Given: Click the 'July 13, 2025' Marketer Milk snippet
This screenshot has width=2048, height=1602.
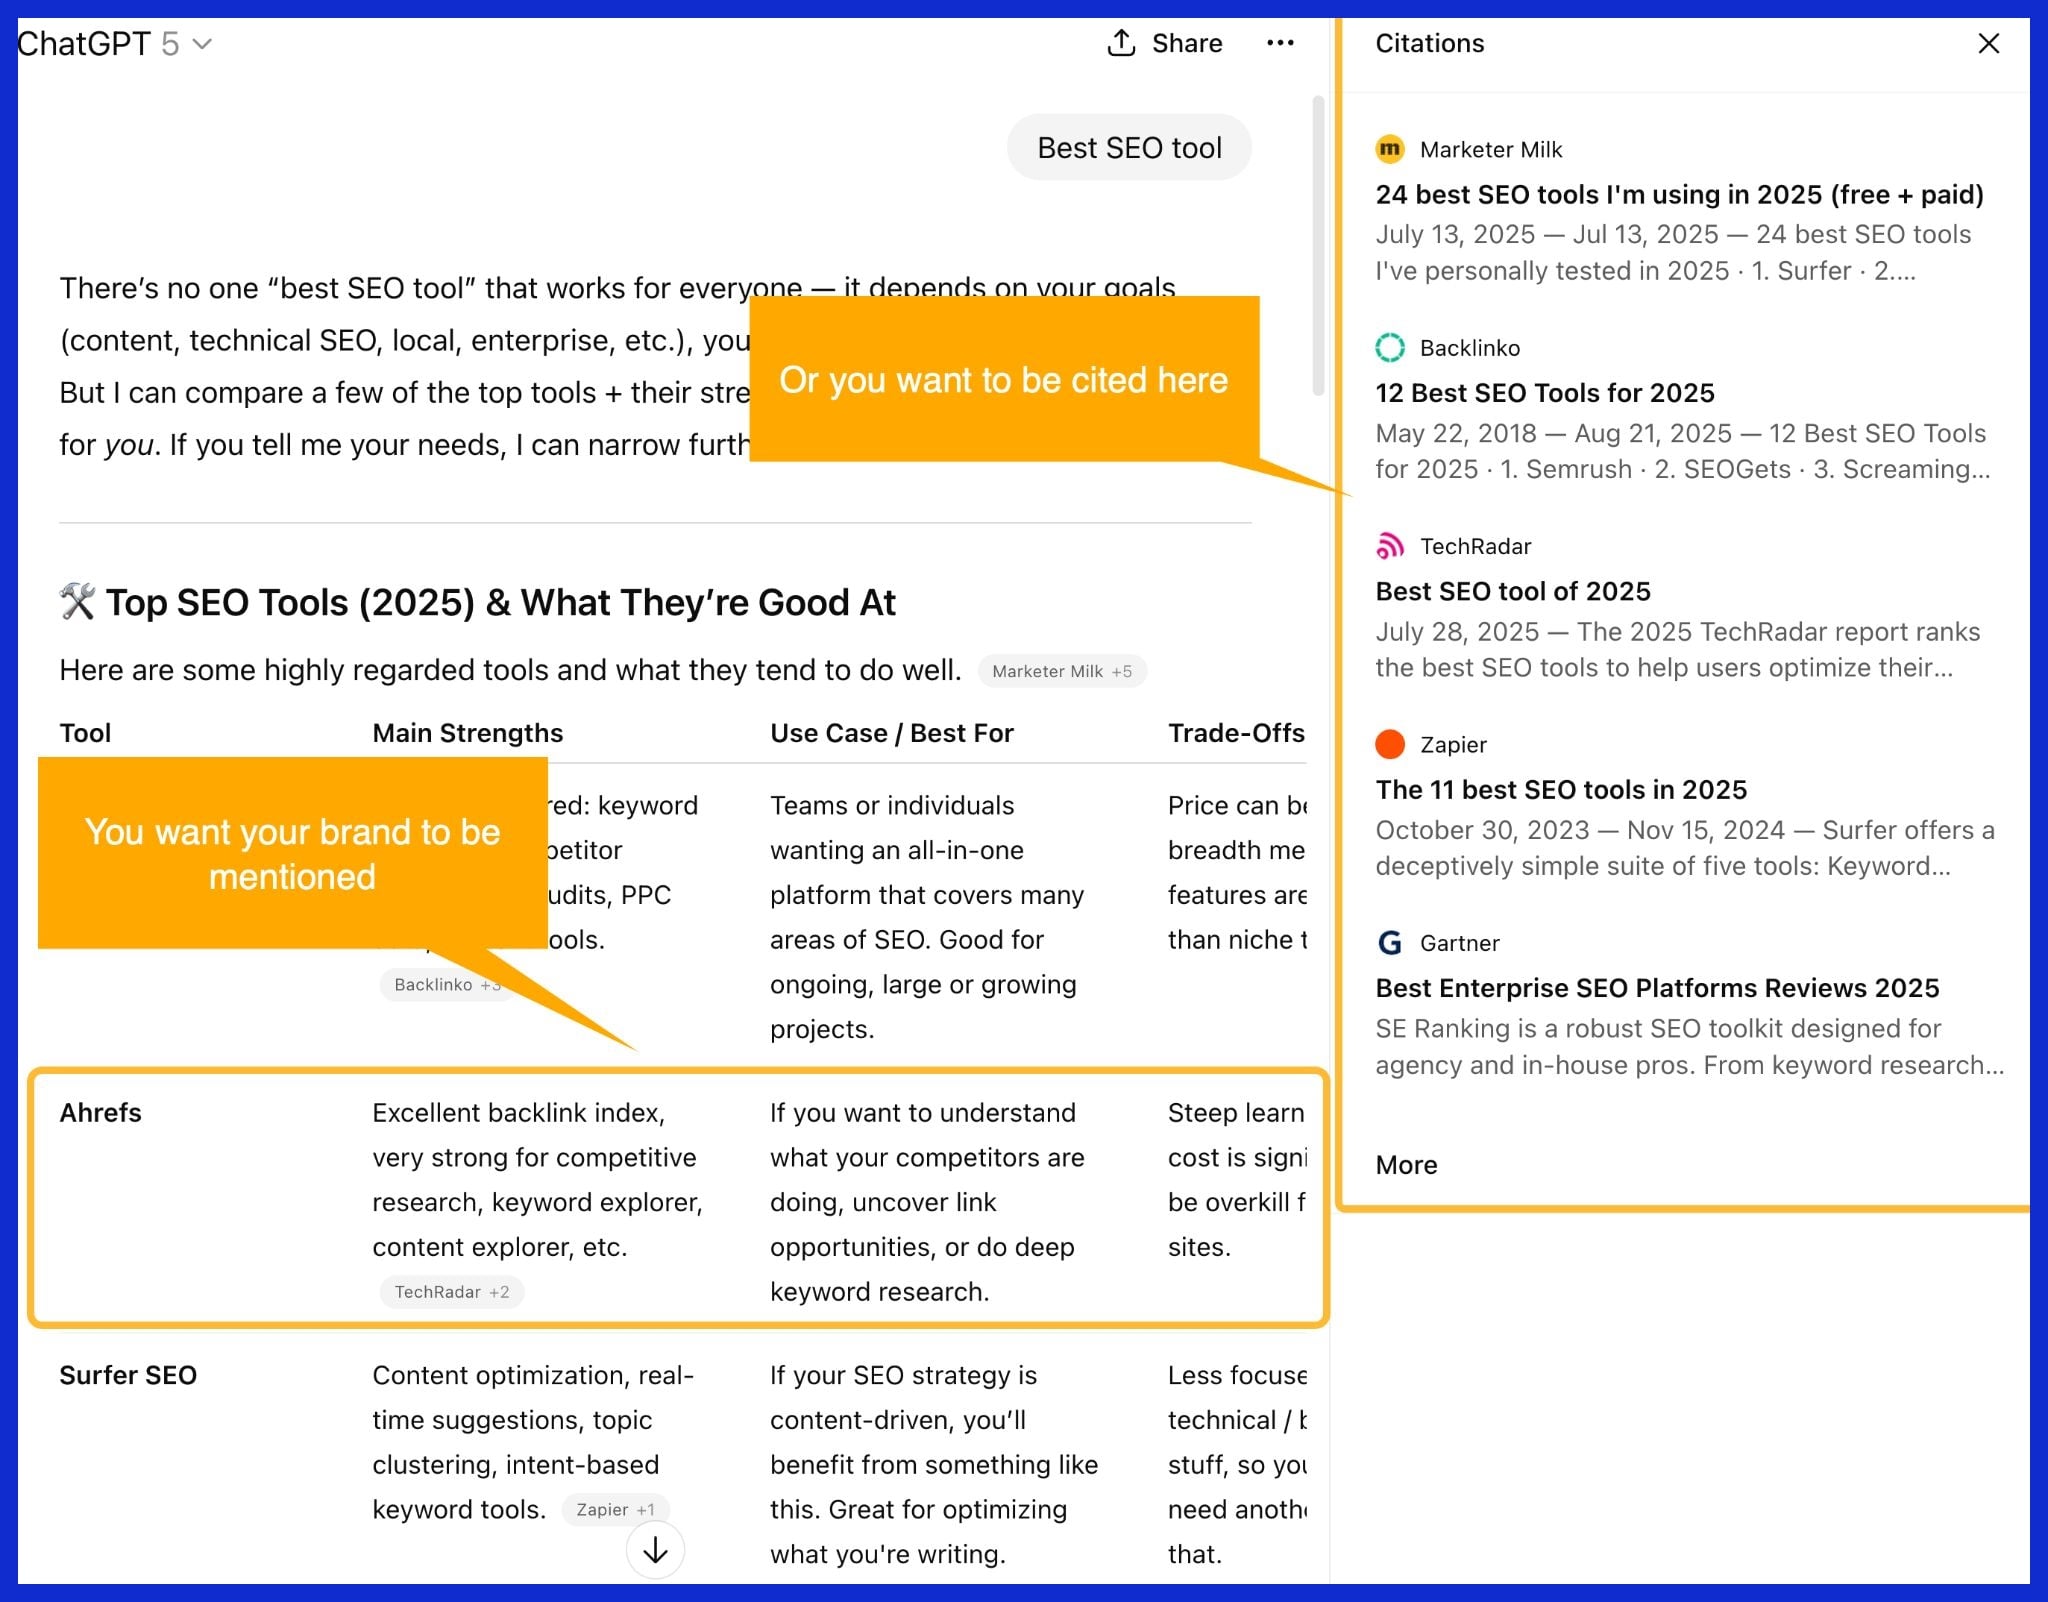Looking at the screenshot, I should 1673,252.
